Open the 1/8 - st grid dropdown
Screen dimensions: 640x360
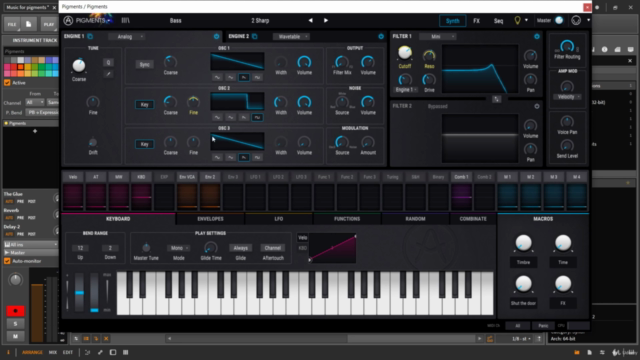coord(521,339)
